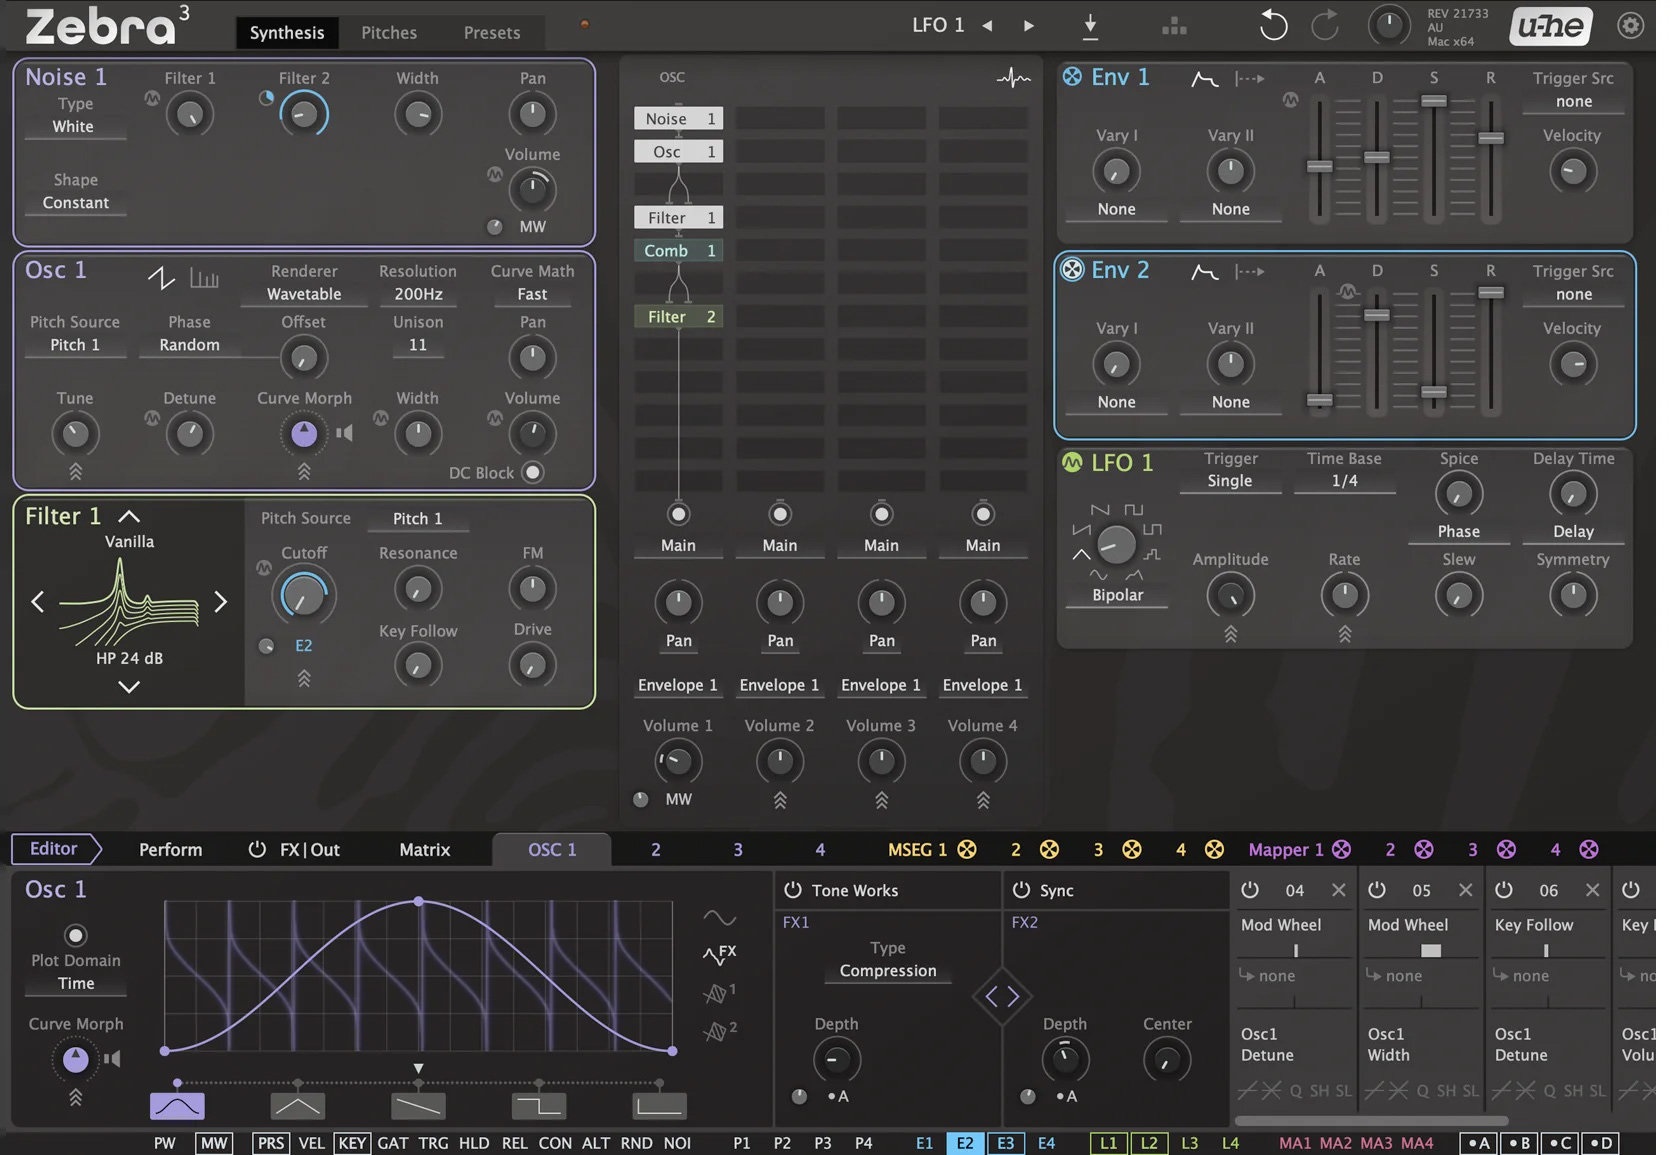Open the LFO Trigger dropdown showing Single
The image size is (1672, 1155).
pos(1230,481)
